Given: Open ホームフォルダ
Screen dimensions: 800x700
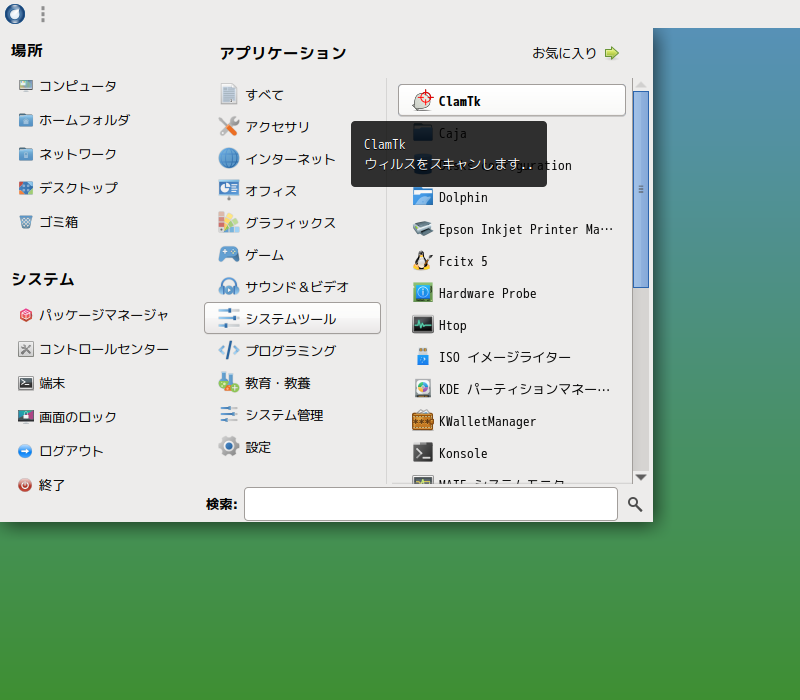Looking at the screenshot, I should (x=74, y=120).
